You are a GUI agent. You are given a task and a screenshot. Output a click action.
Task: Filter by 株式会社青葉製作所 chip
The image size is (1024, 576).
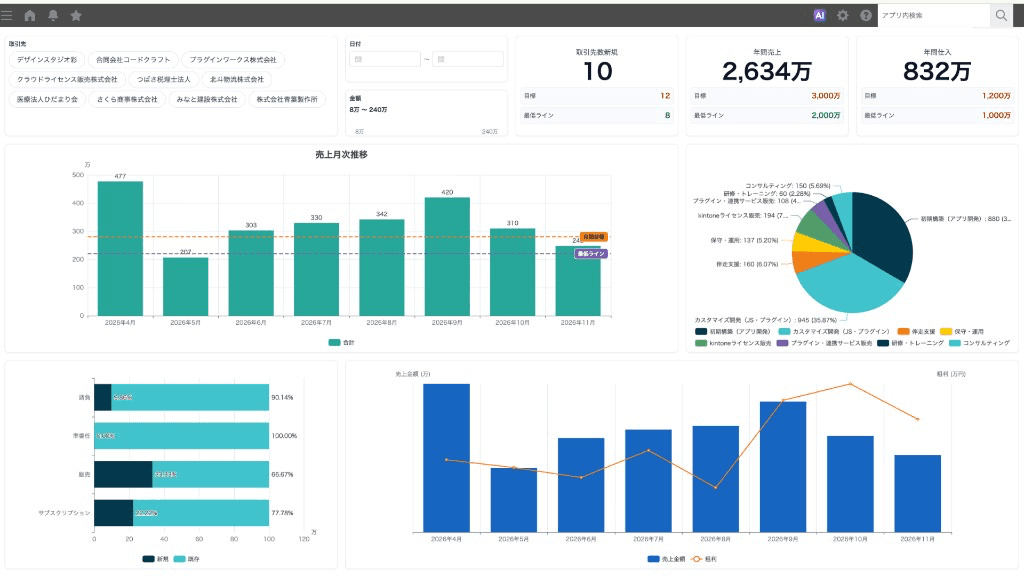[x=287, y=99]
